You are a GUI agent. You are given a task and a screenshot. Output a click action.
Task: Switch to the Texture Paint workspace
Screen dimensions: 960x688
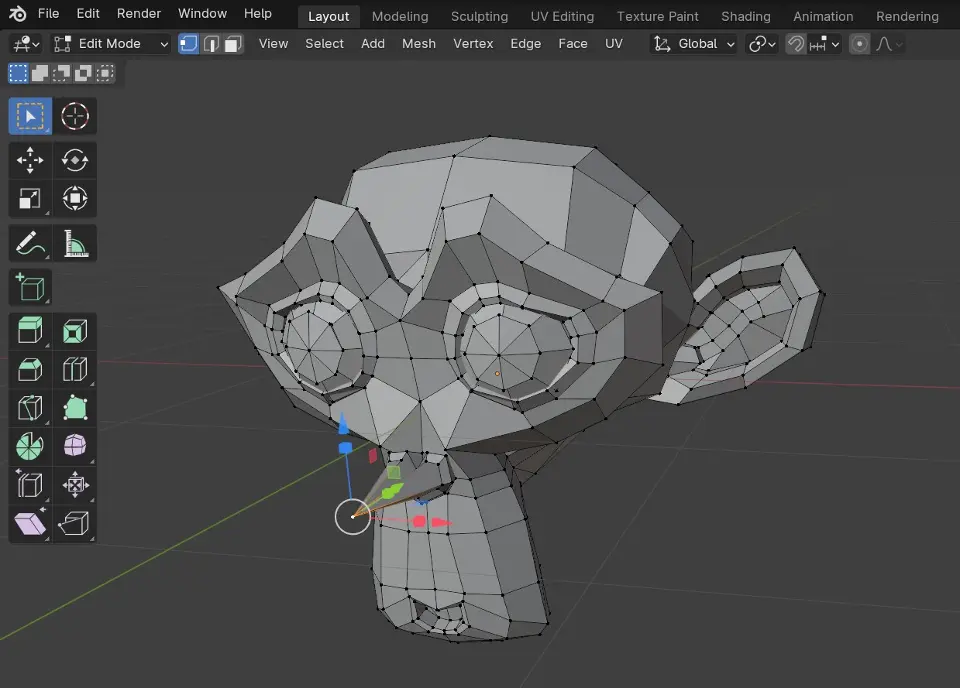658,17
